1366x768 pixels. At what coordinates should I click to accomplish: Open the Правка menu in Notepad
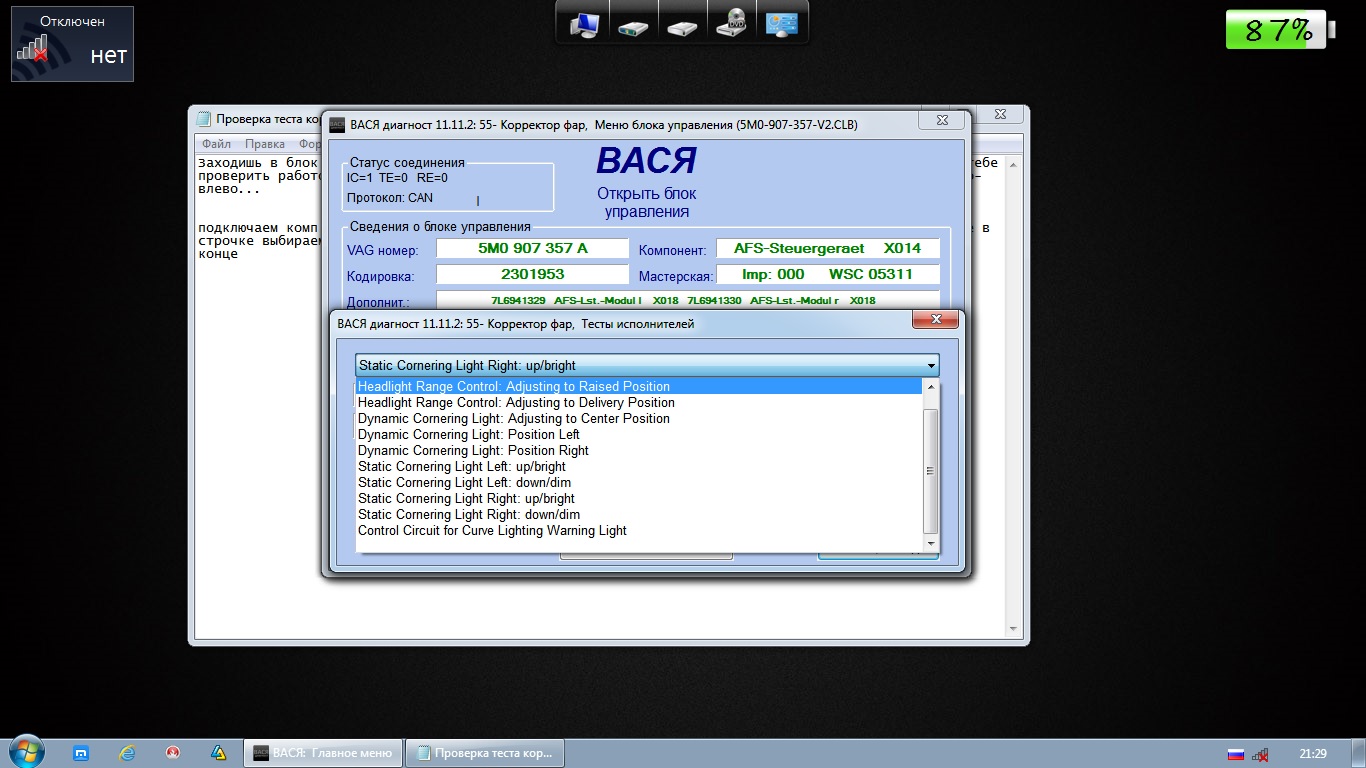point(264,144)
